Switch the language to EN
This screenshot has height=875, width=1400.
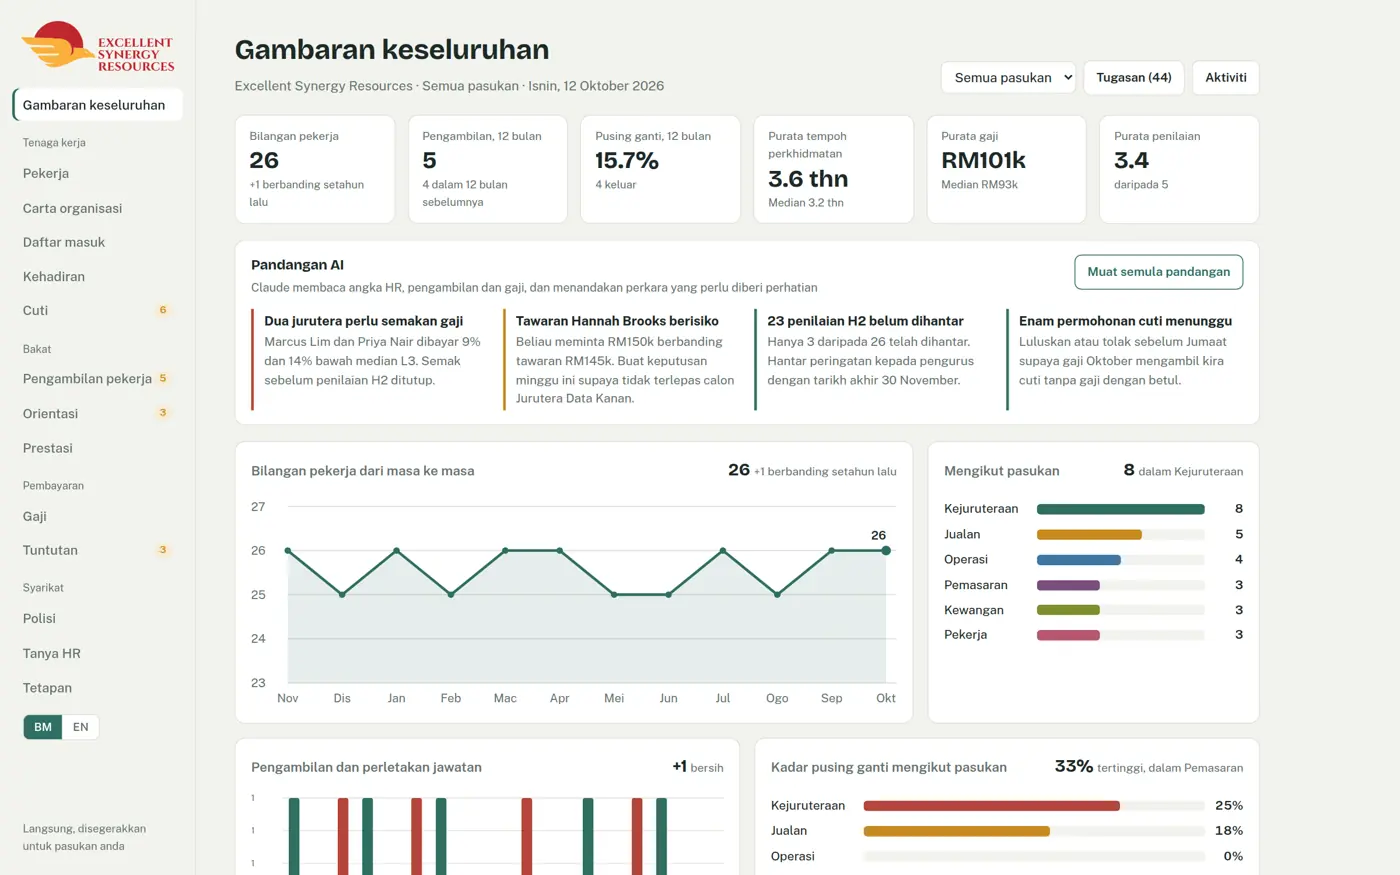pos(81,727)
